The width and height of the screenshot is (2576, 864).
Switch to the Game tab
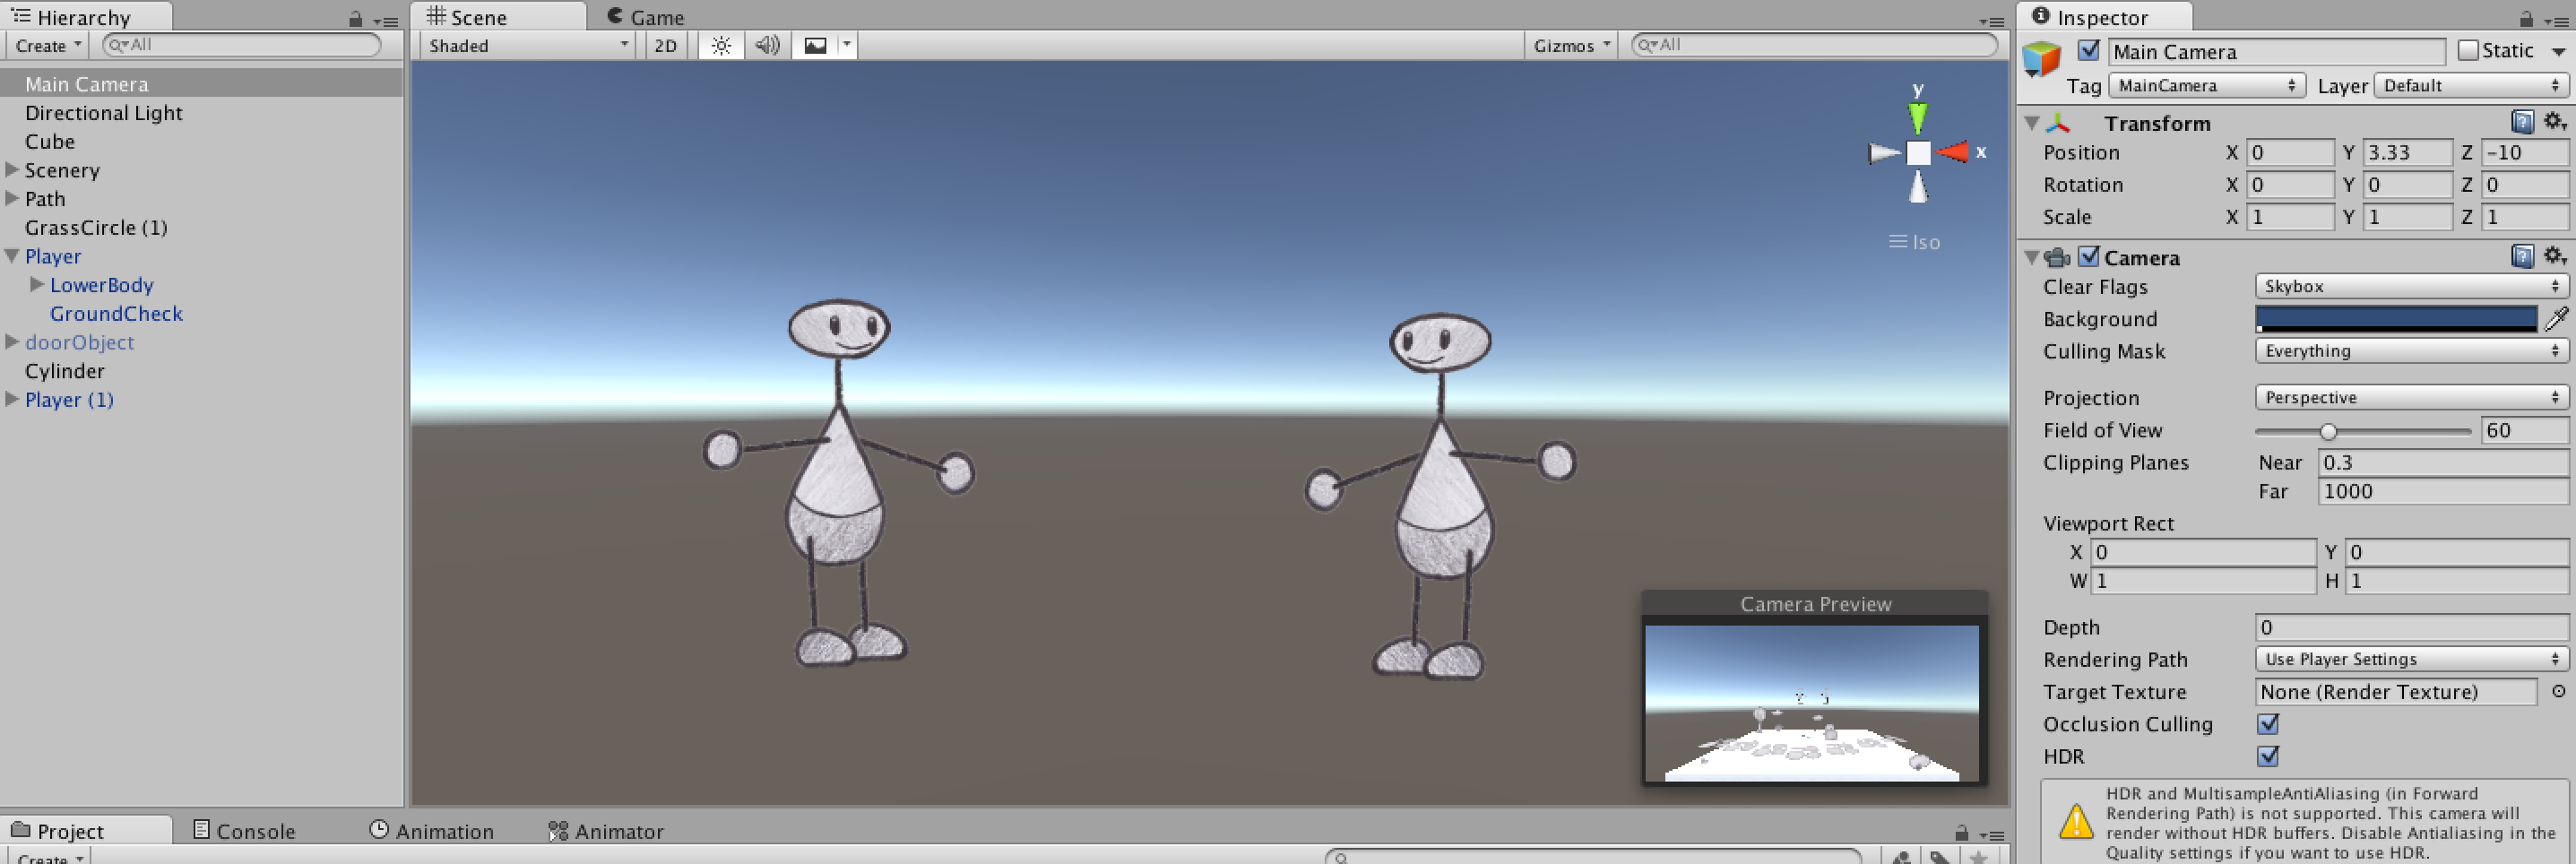click(x=646, y=17)
